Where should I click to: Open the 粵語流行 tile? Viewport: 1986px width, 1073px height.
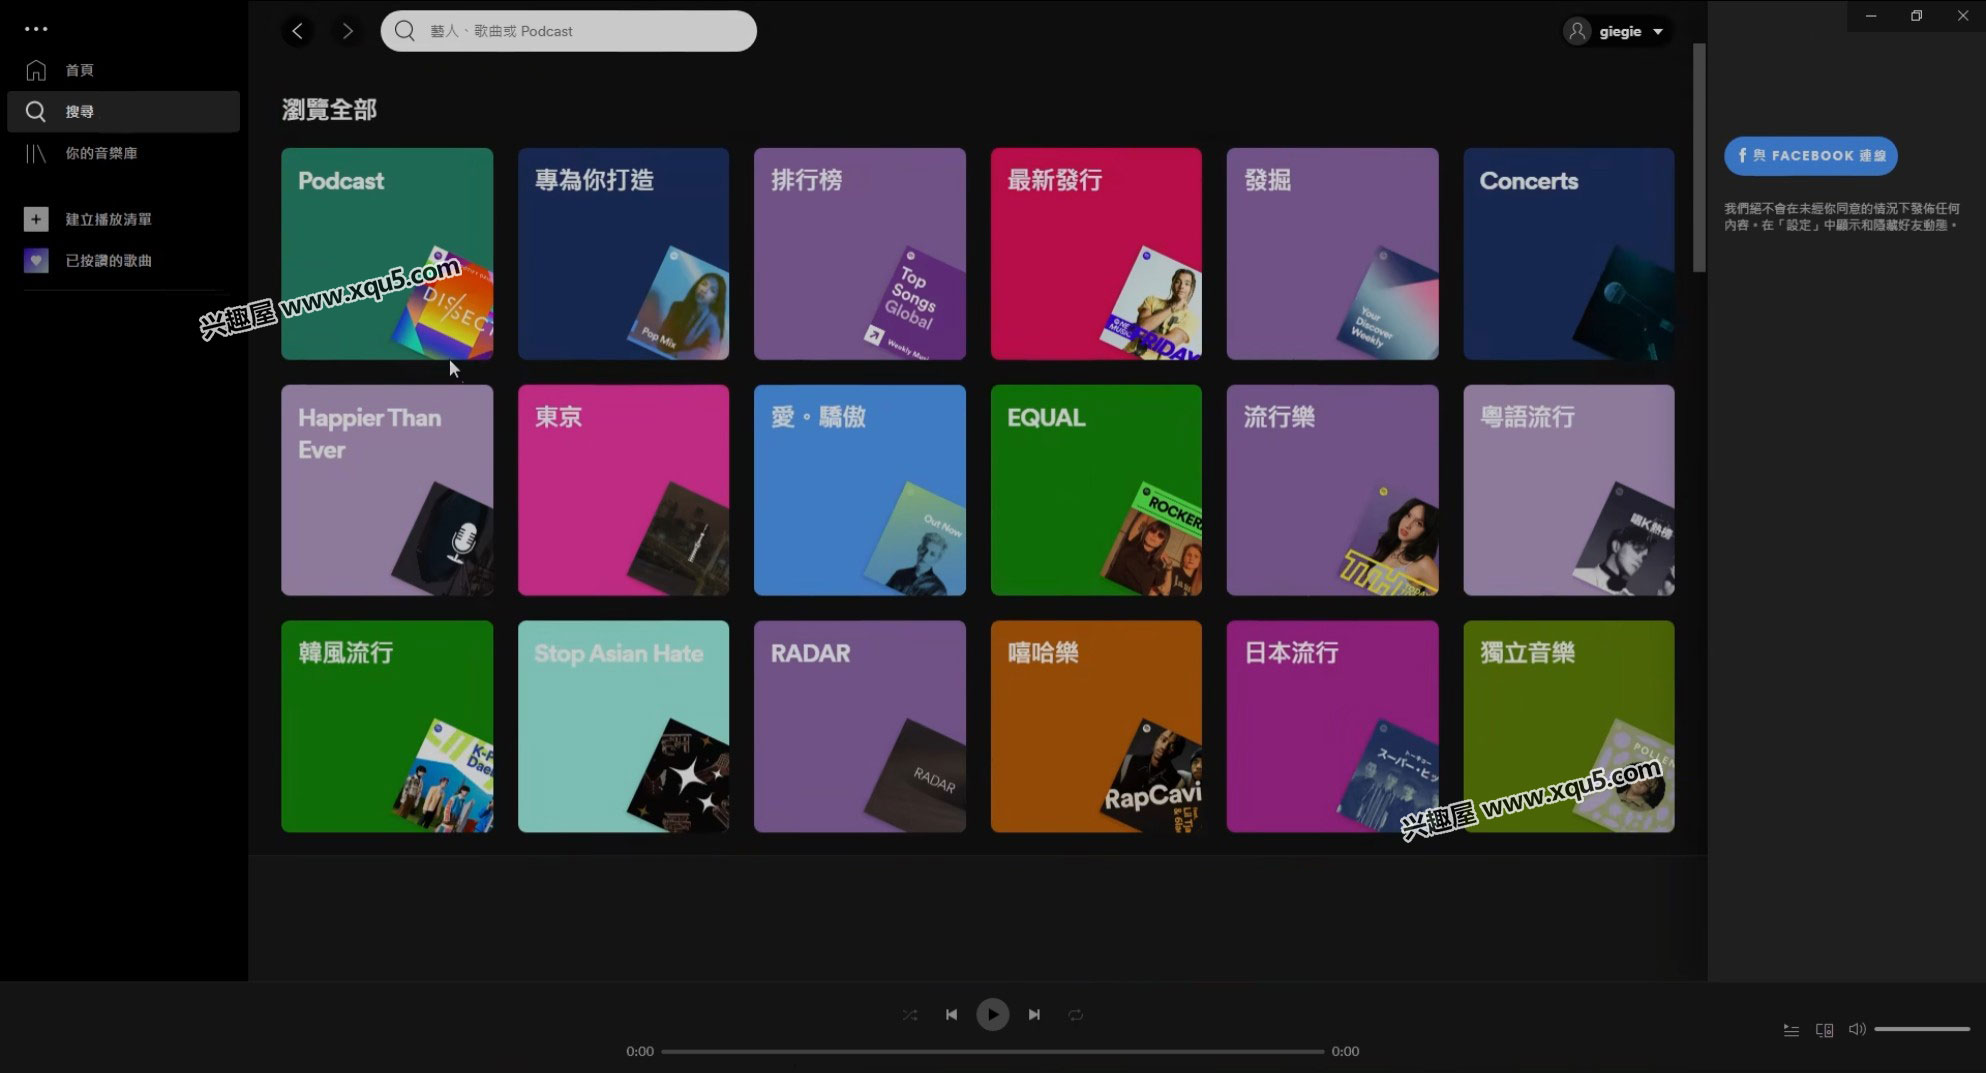(1569, 490)
